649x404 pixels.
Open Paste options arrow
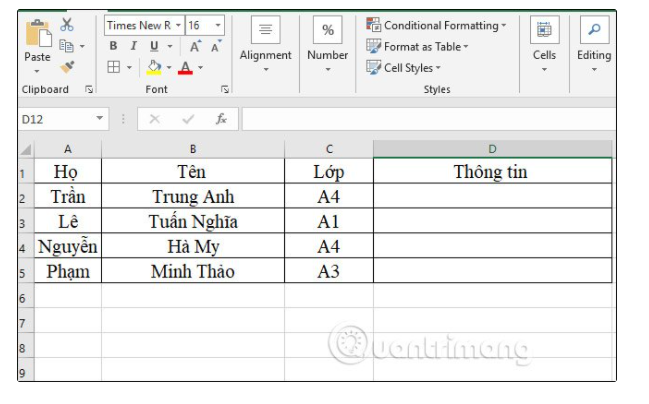[37, 71]
